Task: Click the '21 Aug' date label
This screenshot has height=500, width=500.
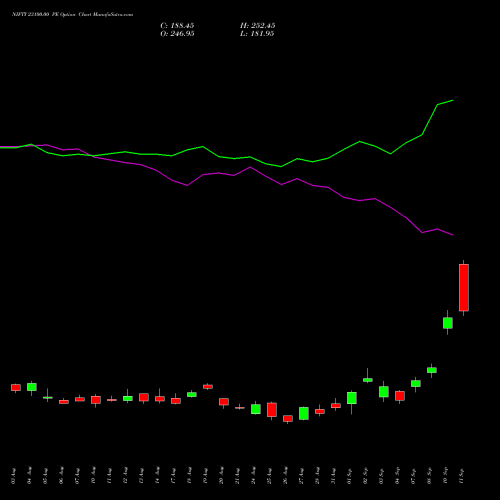Action: click(x=238, y=476)
